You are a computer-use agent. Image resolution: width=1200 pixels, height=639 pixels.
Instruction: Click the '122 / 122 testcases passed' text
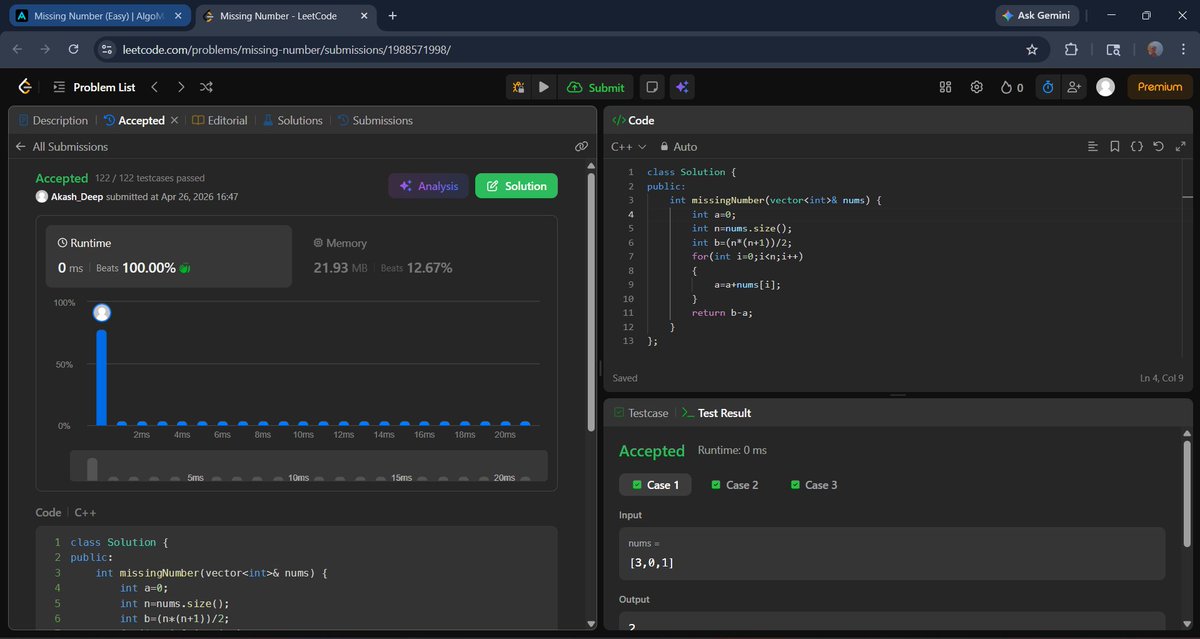click(151, 178)
